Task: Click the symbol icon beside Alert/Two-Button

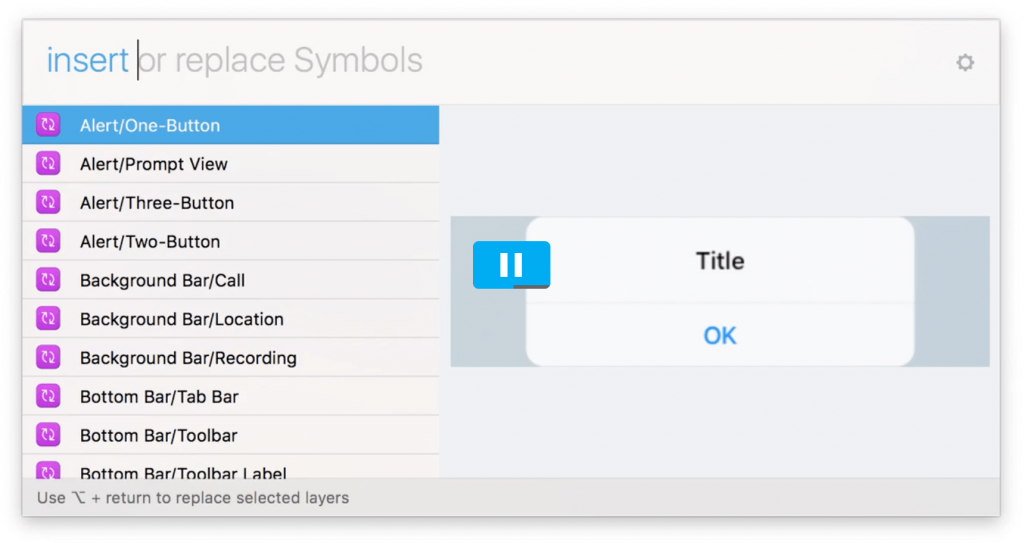Action: [x=48, y=241]
